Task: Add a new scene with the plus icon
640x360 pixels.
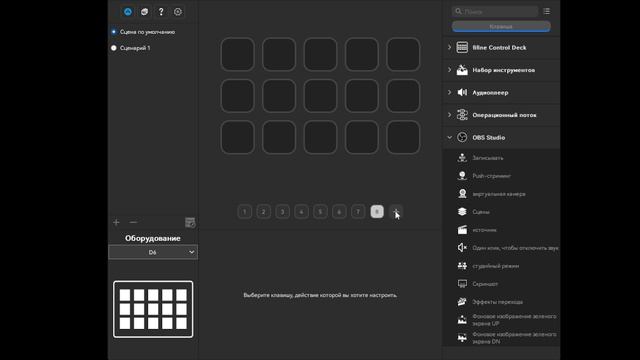Action: (116, 222)
